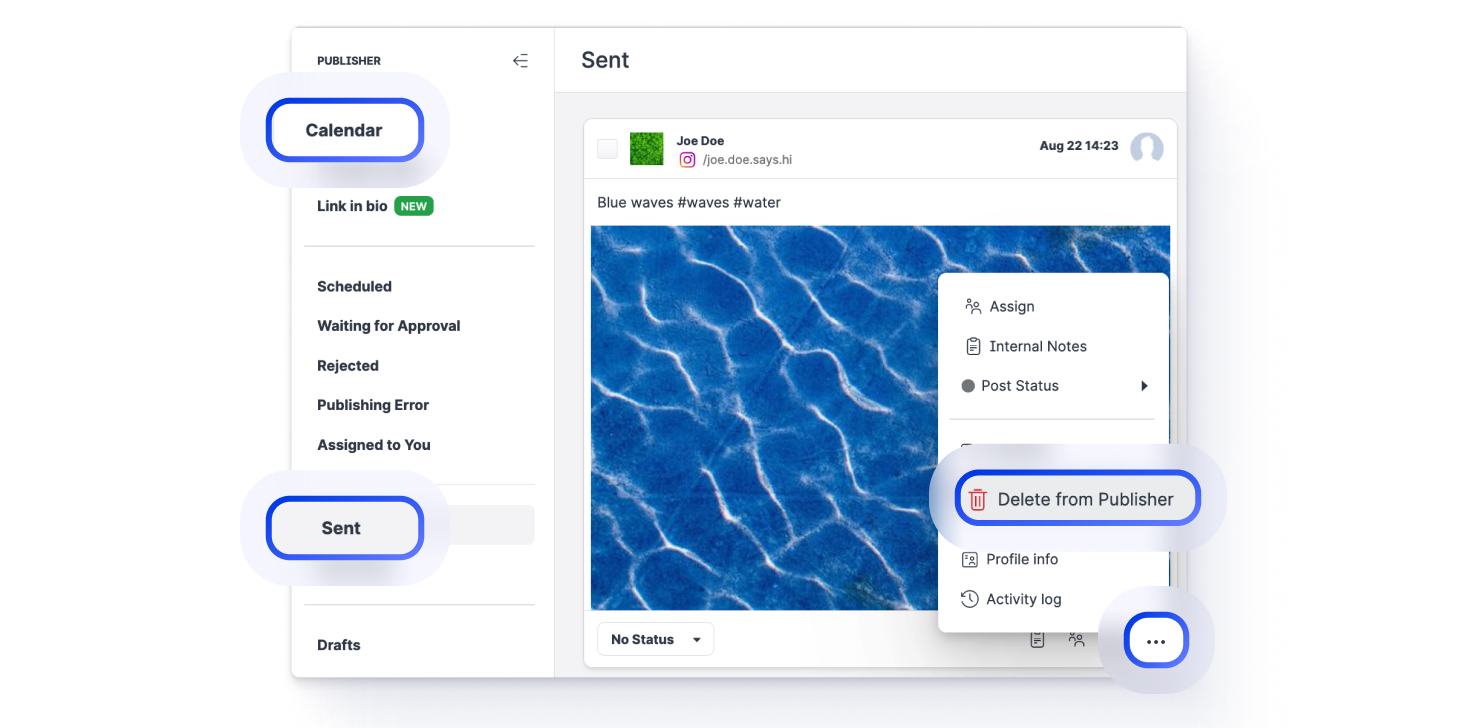
Task: Choose Assign from the context menu
Action: (x=1011, y=307)
